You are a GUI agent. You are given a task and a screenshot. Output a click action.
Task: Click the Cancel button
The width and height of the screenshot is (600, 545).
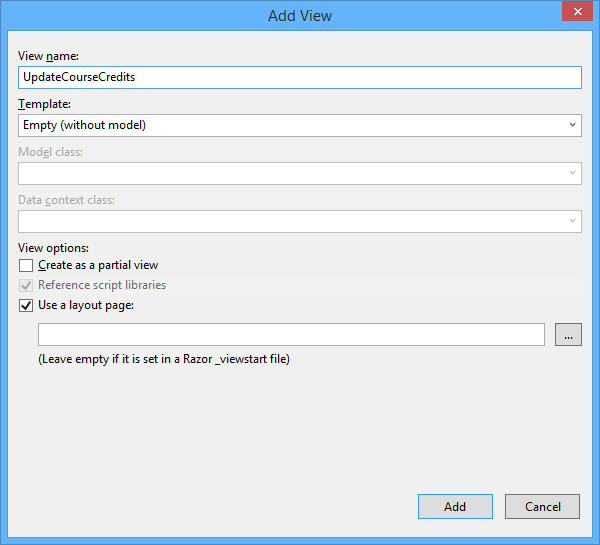542,506
